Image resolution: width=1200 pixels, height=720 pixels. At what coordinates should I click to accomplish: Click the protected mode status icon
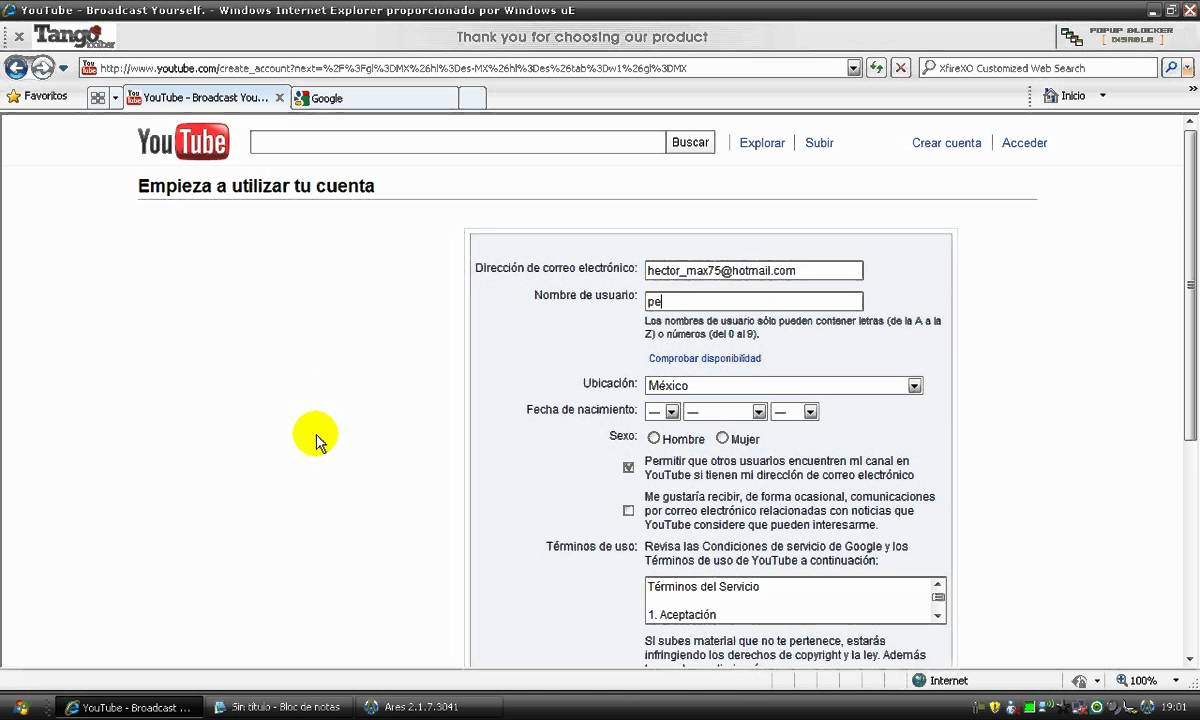coord(1079,680)
